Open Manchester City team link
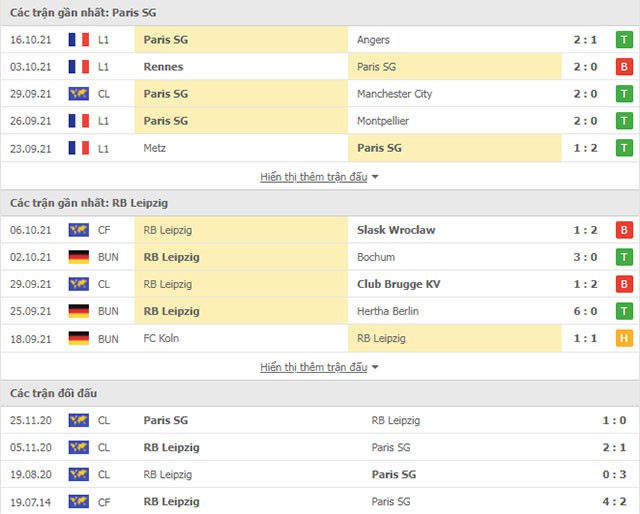This screenshot has height=514, width=640. [394, 94]
